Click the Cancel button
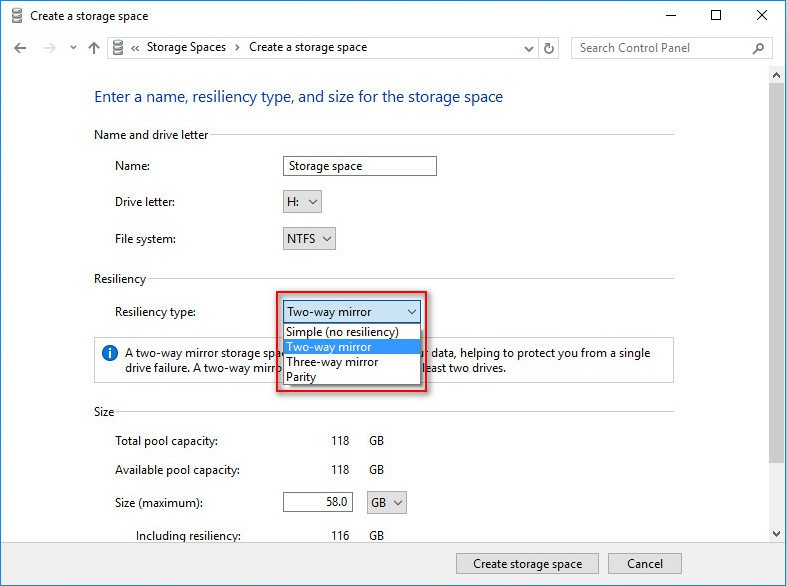Screen dimensions: 788x586 coord(644,564)
